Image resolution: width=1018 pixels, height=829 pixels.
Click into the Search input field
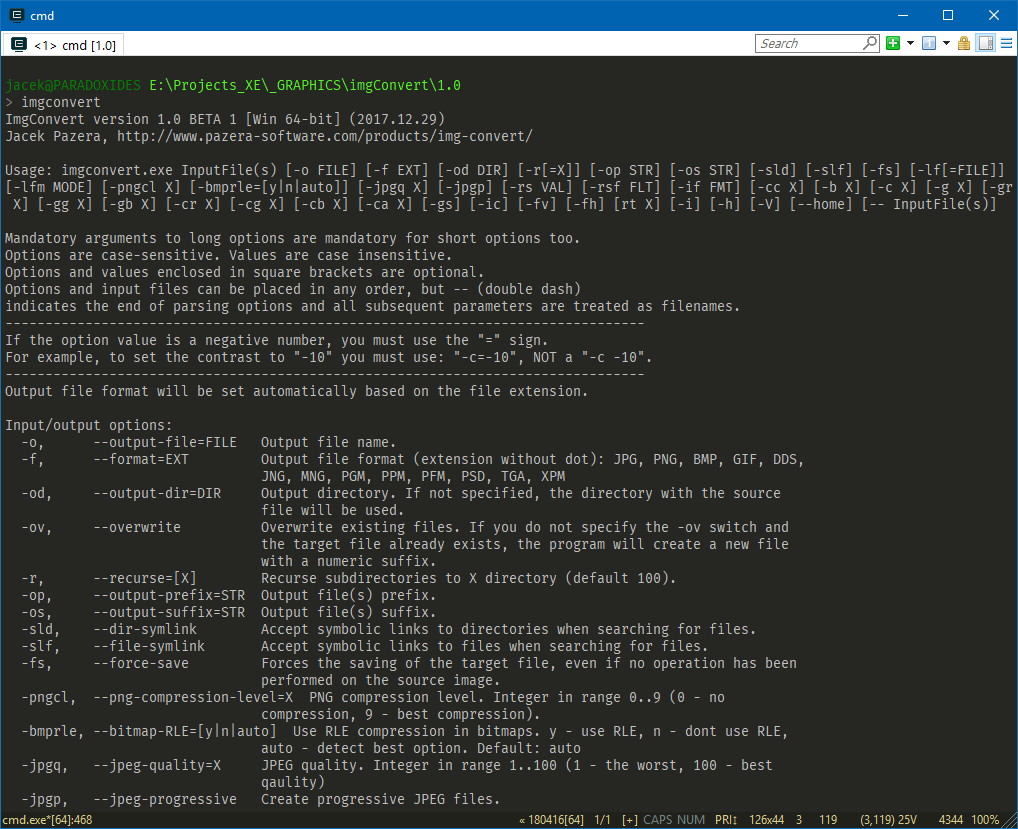[x=808, y=43]
